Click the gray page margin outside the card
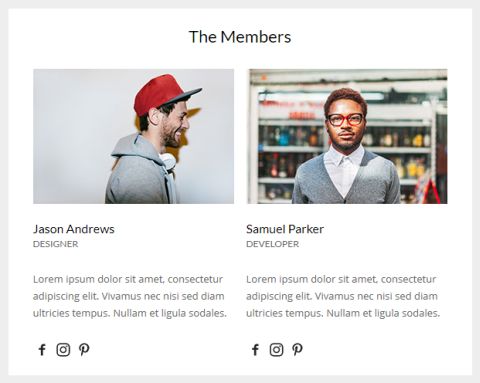This screenshot has height=383, width=480. 4,191
